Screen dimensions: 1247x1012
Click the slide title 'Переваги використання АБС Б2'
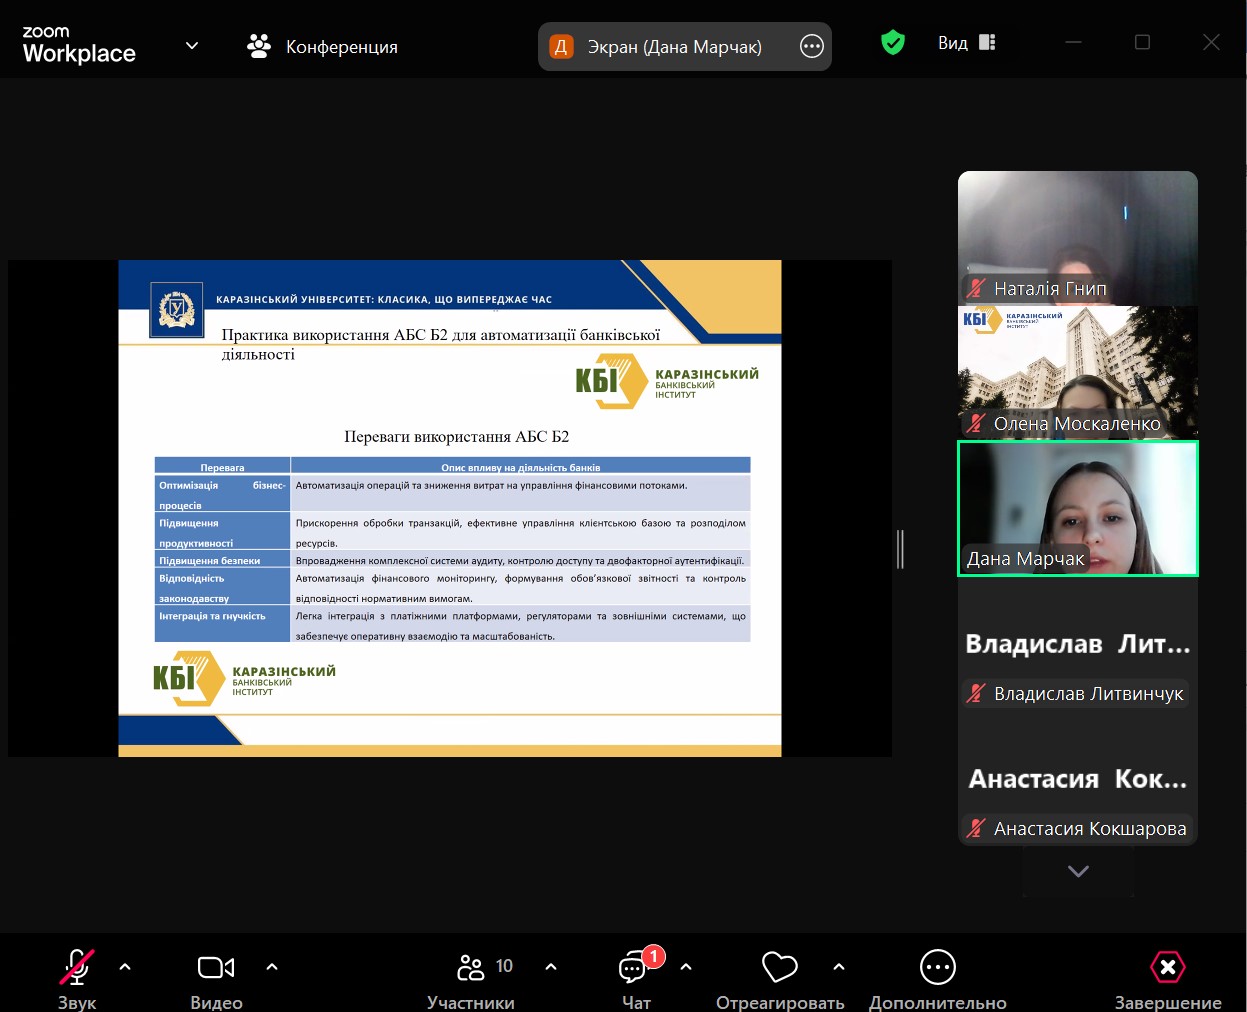(x=457, y=437)
